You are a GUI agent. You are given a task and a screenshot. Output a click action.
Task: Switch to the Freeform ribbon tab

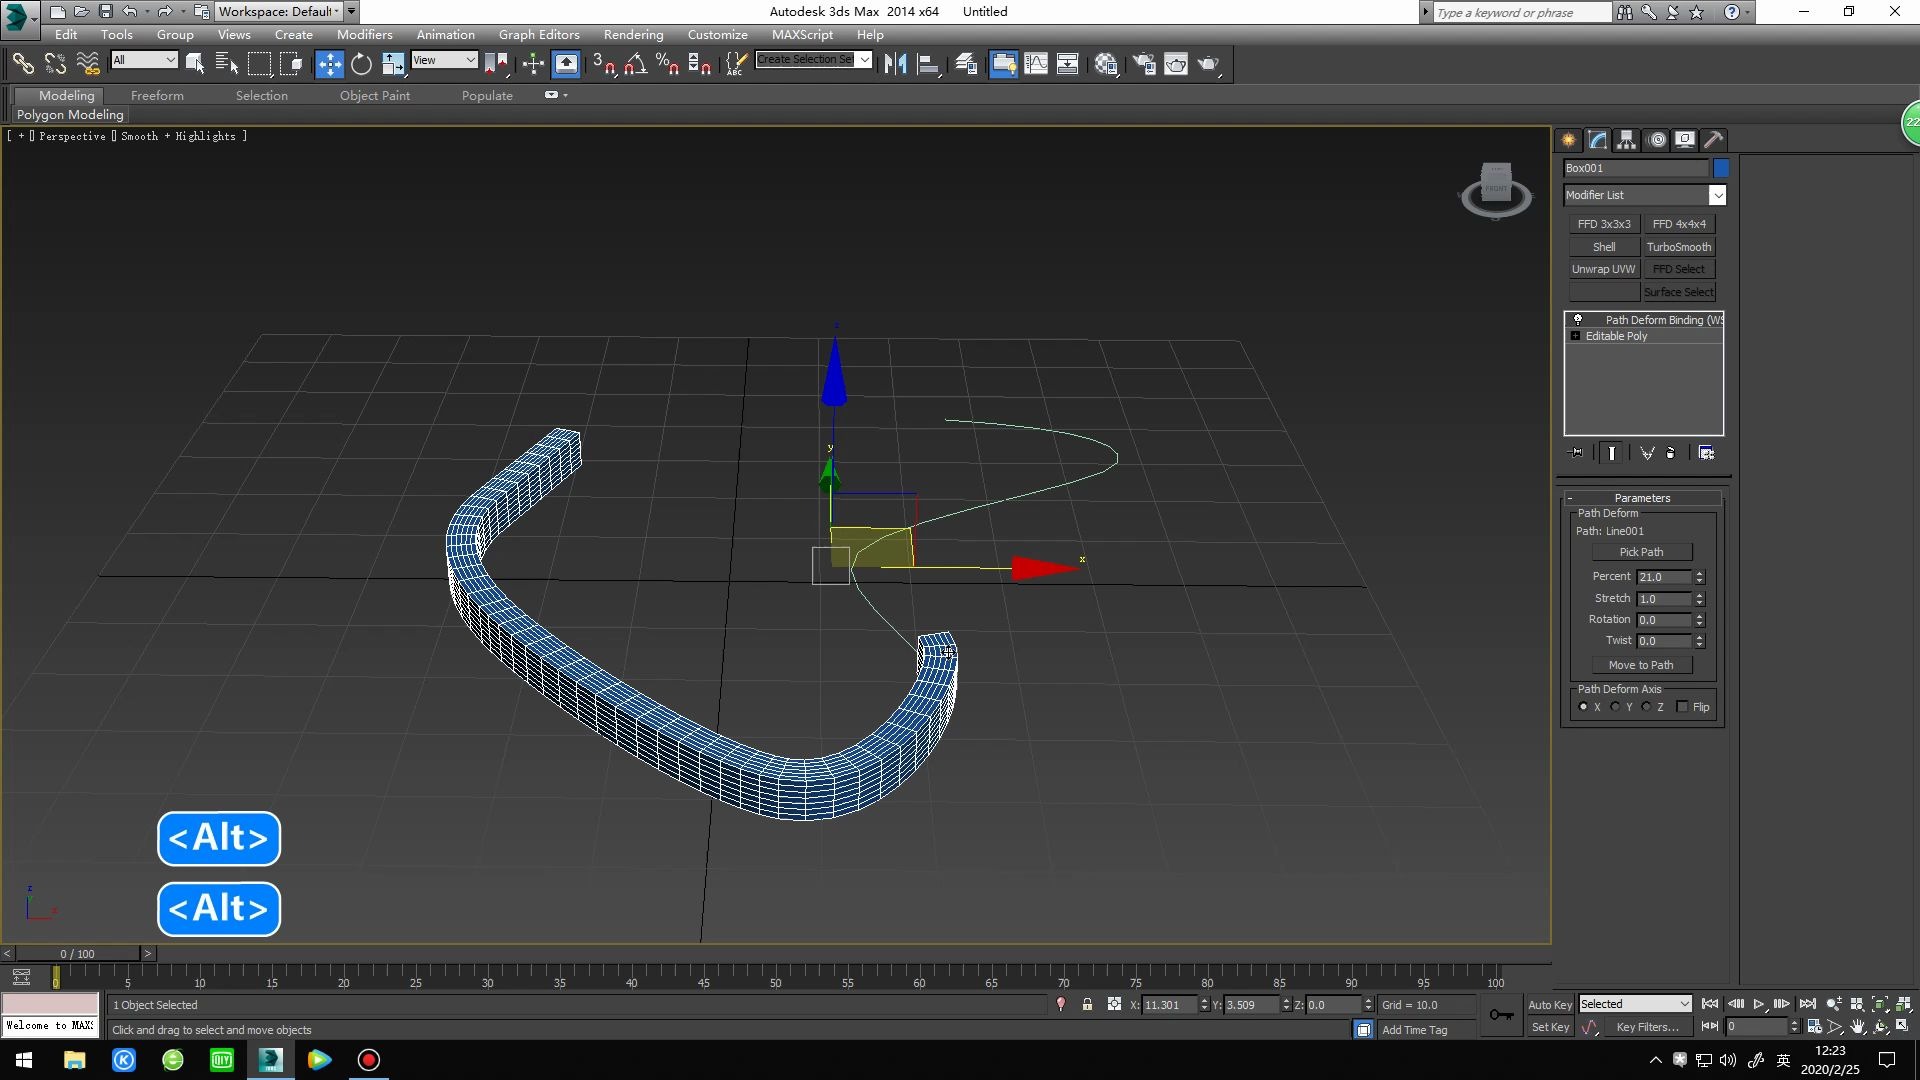157,95
